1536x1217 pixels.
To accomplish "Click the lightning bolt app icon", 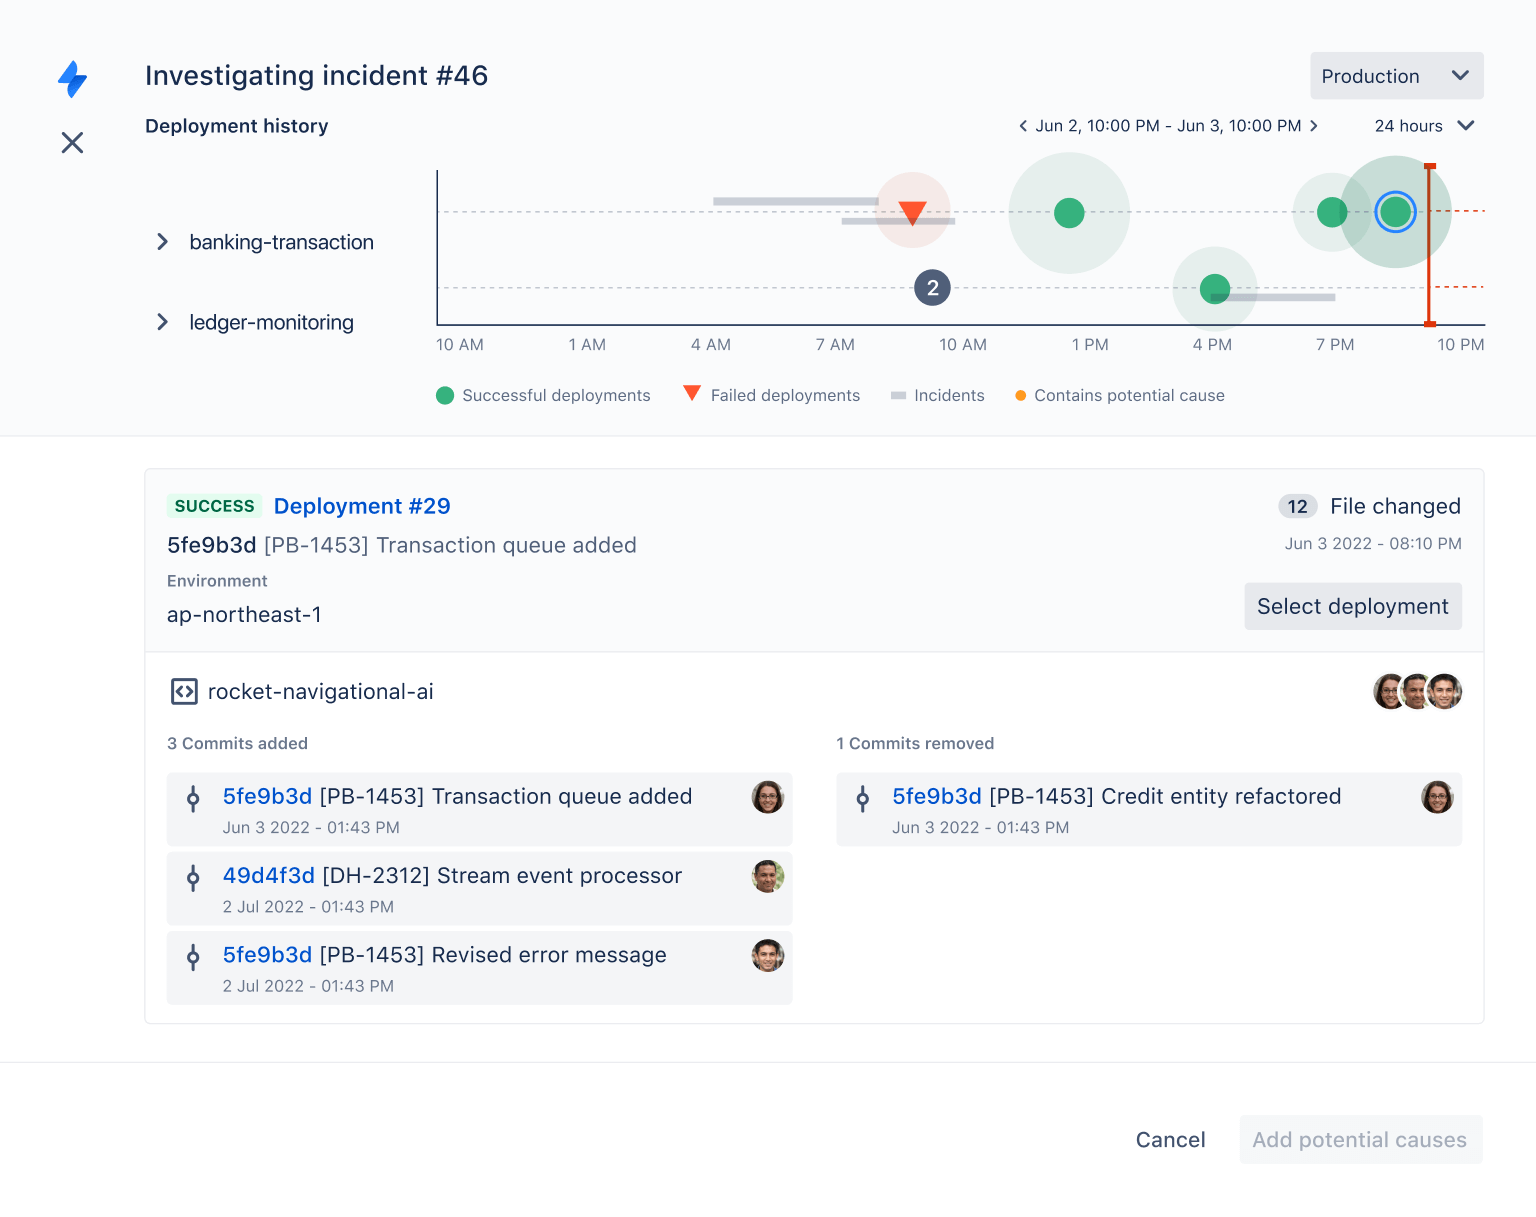I will (72, 79).
